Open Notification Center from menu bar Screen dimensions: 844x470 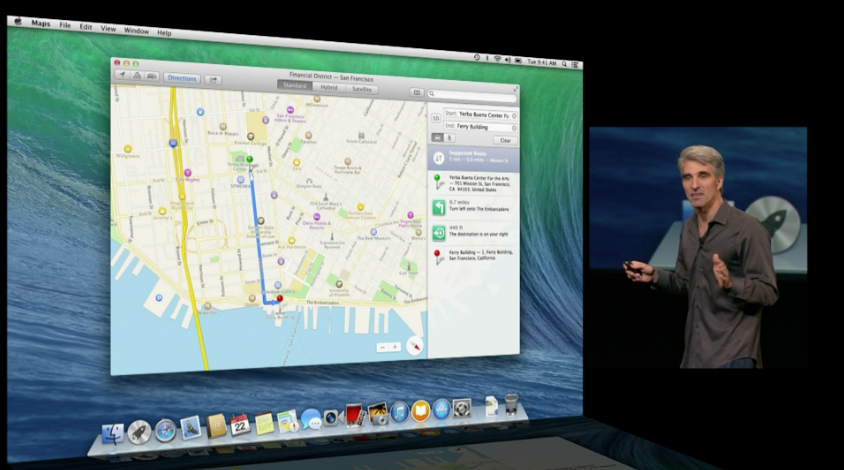click(x=574, y=65)
